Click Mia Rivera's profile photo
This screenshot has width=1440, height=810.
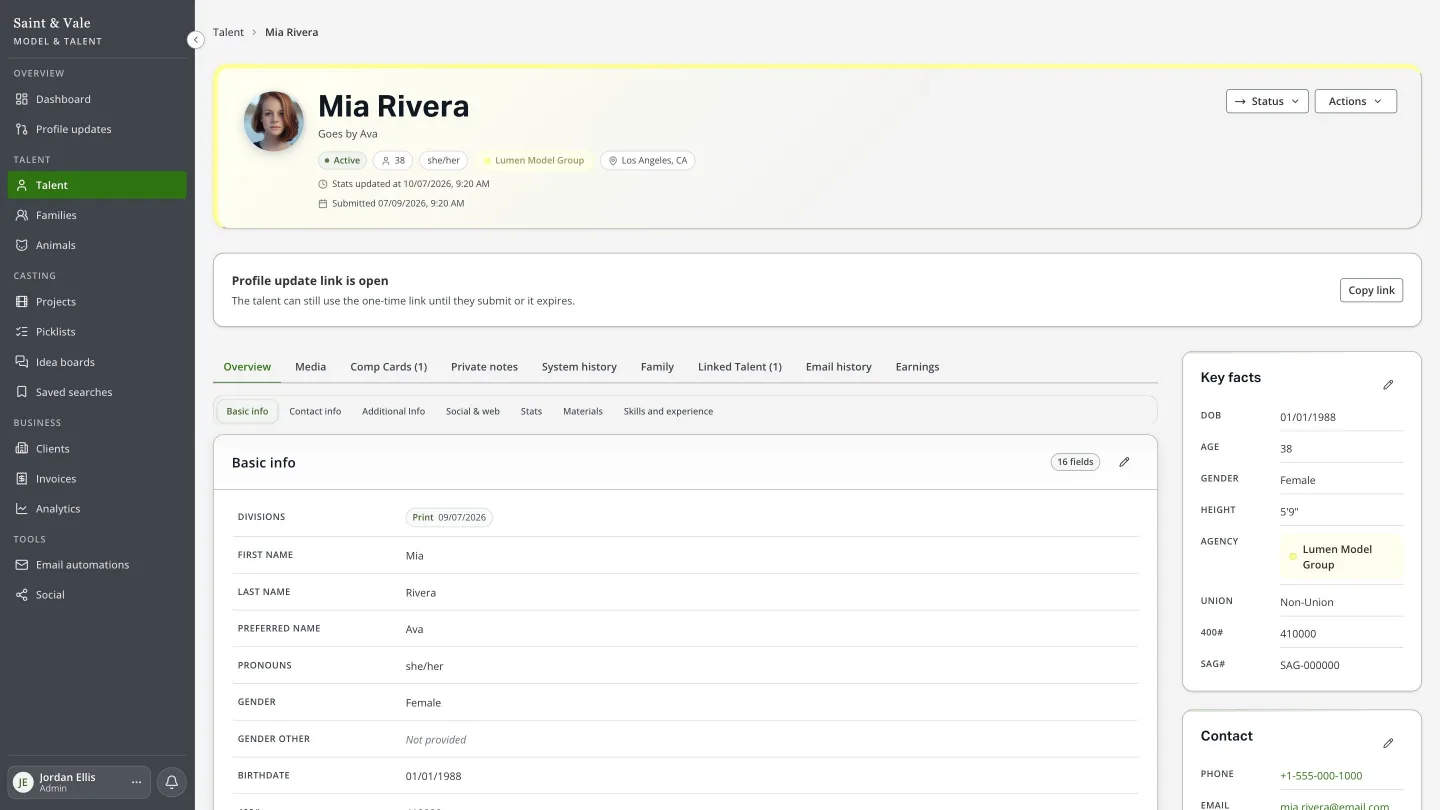click(x=274, y=121)
